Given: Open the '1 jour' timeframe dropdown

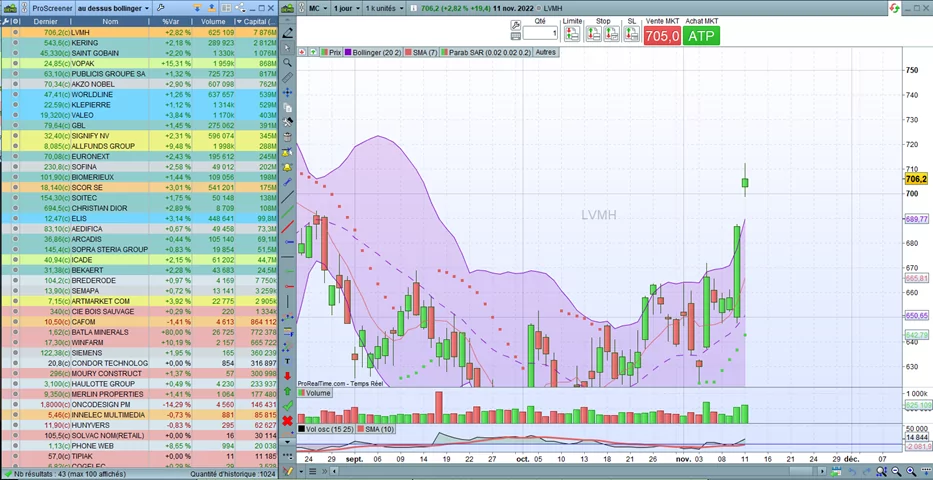Looking at the screenshot, I should 346,8.
